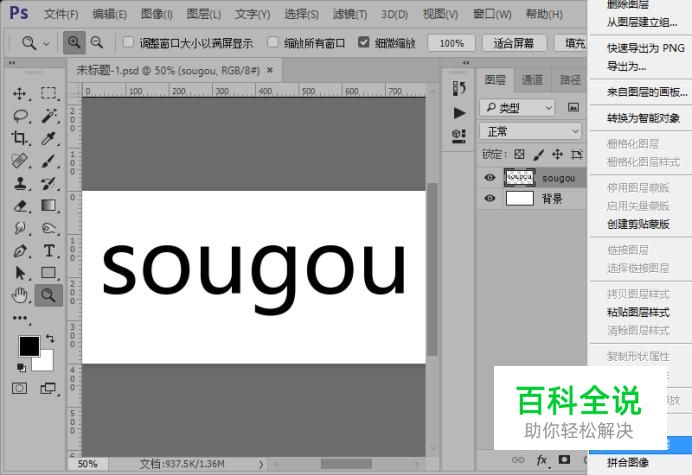The image size is (692, 475).
Task: Reset default foreground and background colors
Action: click(21, 367)
